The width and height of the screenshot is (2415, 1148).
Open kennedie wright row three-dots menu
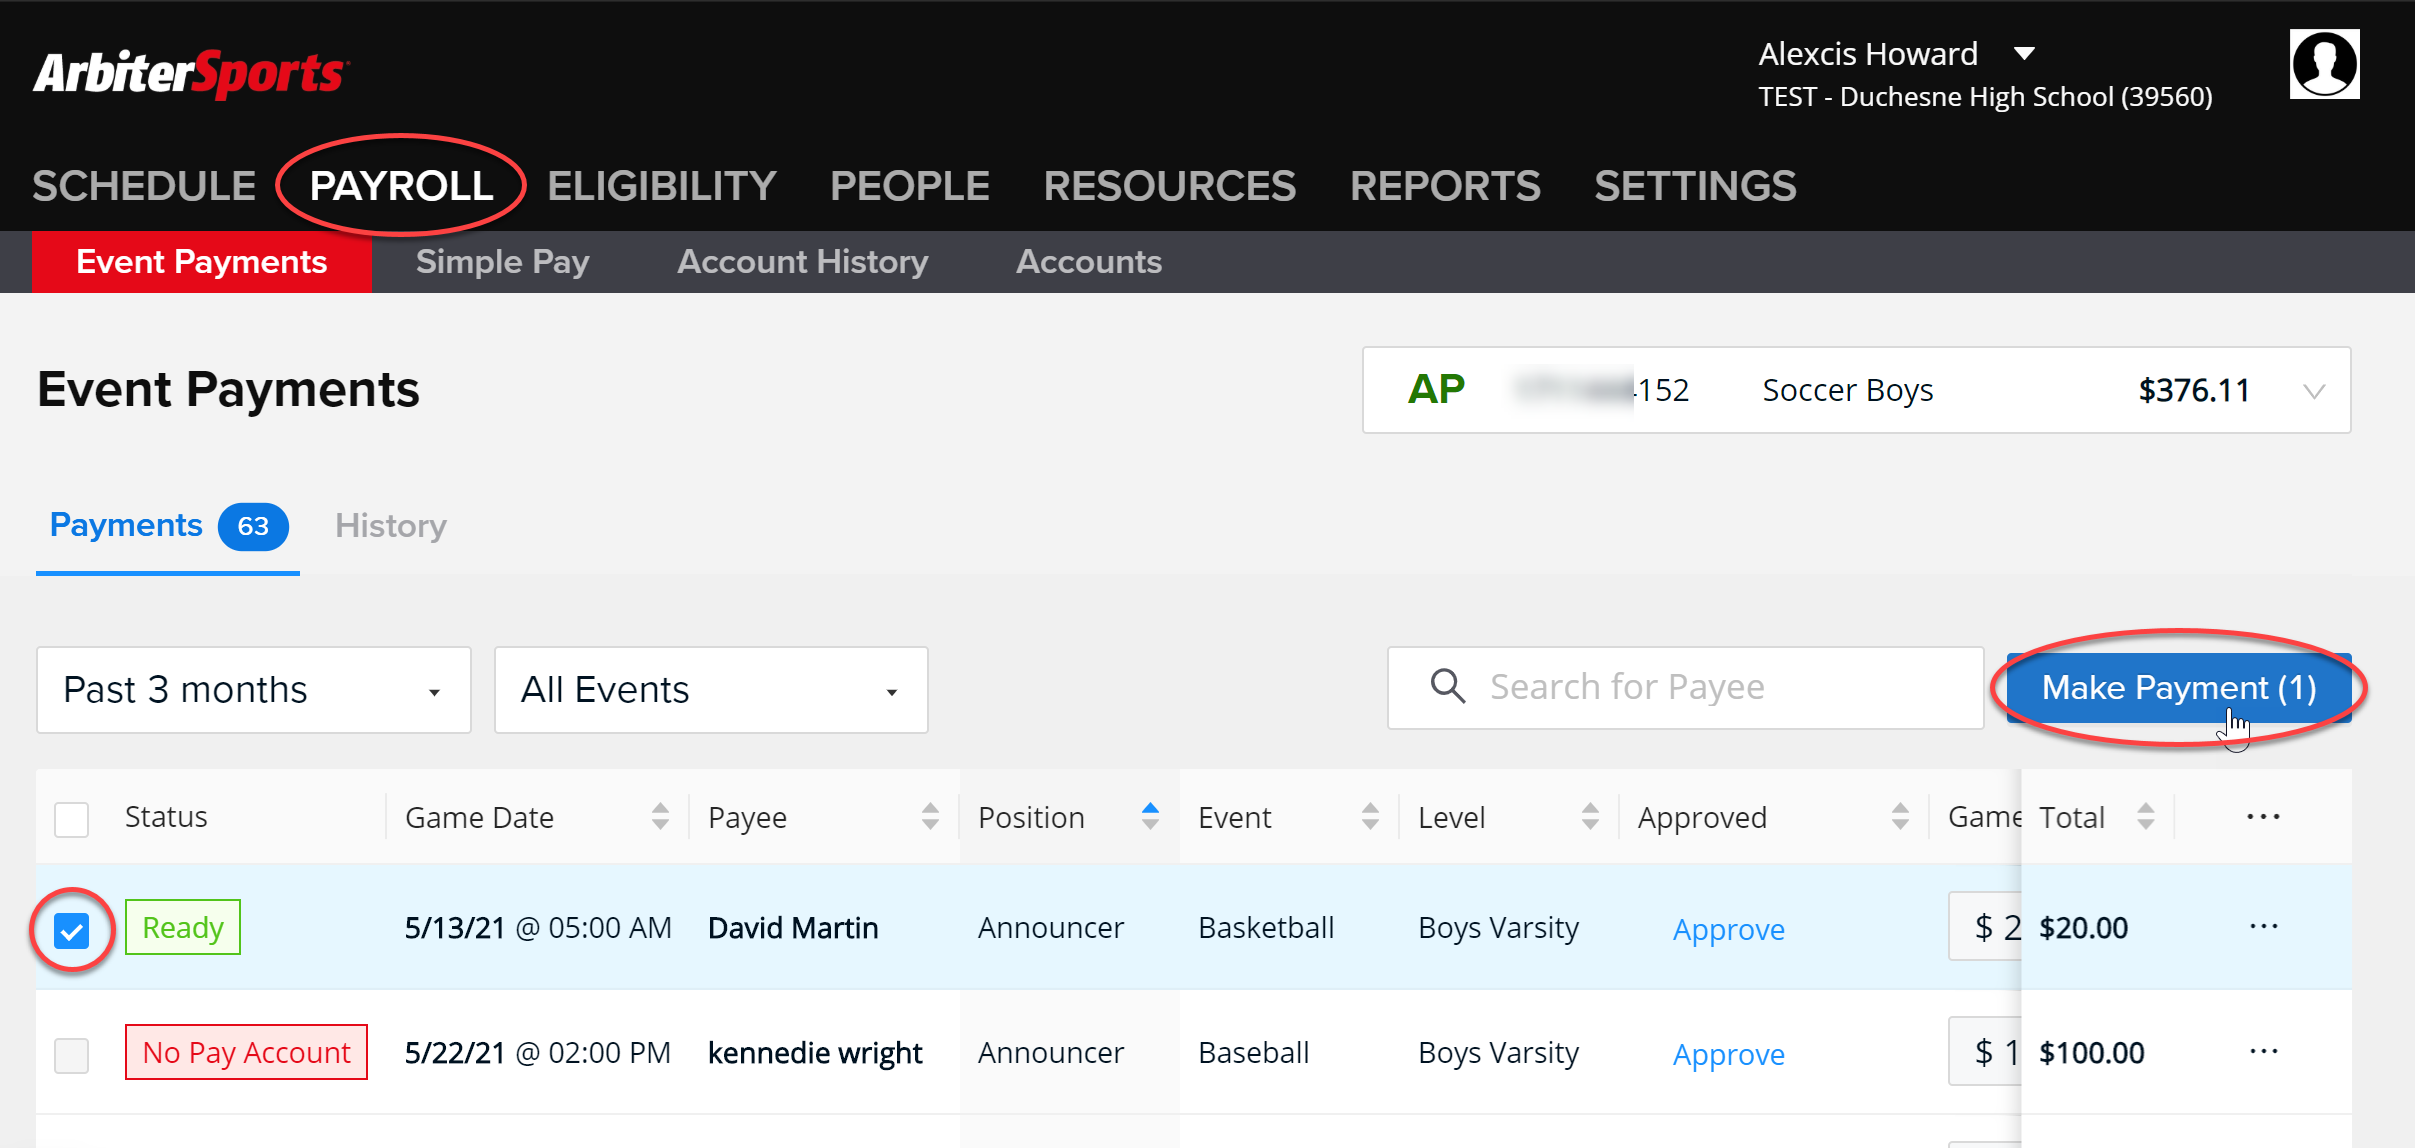click(x=2263, y=1052)
